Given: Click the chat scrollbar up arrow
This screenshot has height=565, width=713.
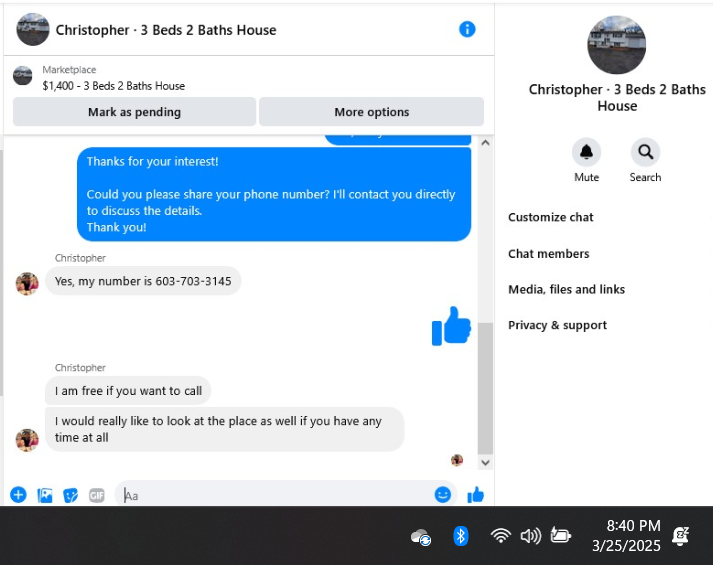Looking at the screenshot, I should (485, 143).
